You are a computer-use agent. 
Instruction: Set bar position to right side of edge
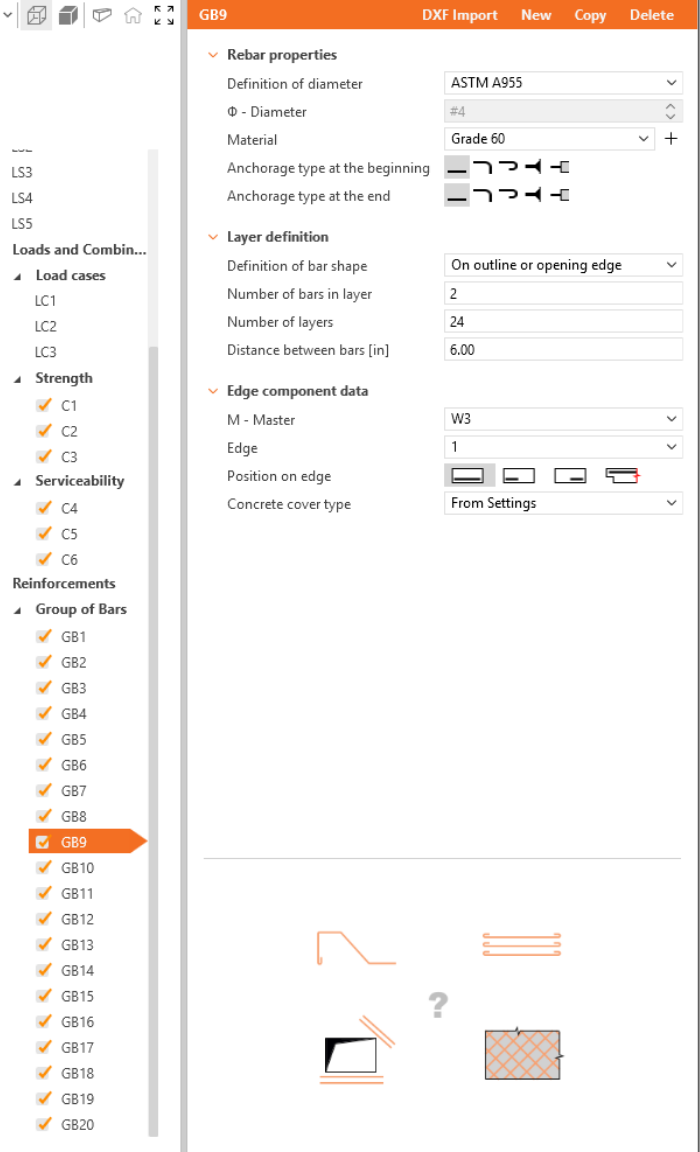click(570, 476)
